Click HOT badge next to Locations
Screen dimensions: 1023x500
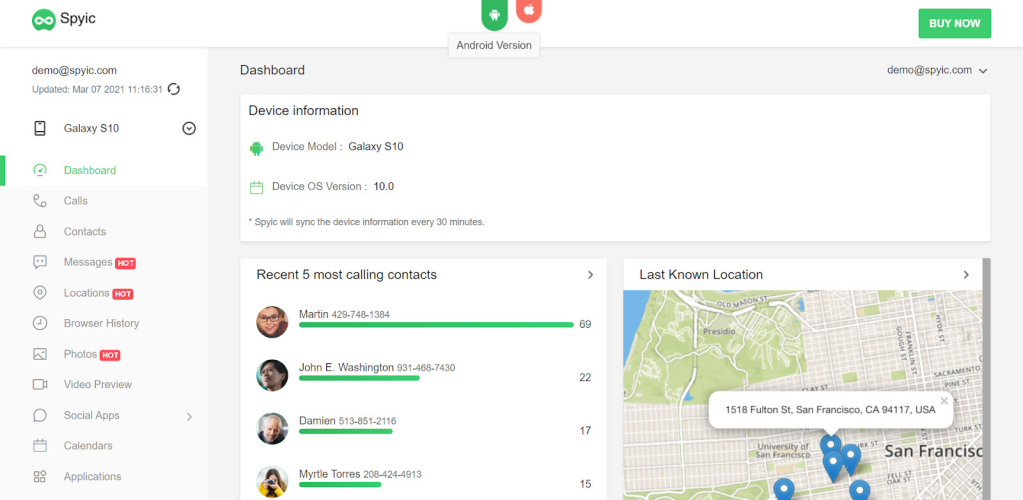tap(123, 294)
